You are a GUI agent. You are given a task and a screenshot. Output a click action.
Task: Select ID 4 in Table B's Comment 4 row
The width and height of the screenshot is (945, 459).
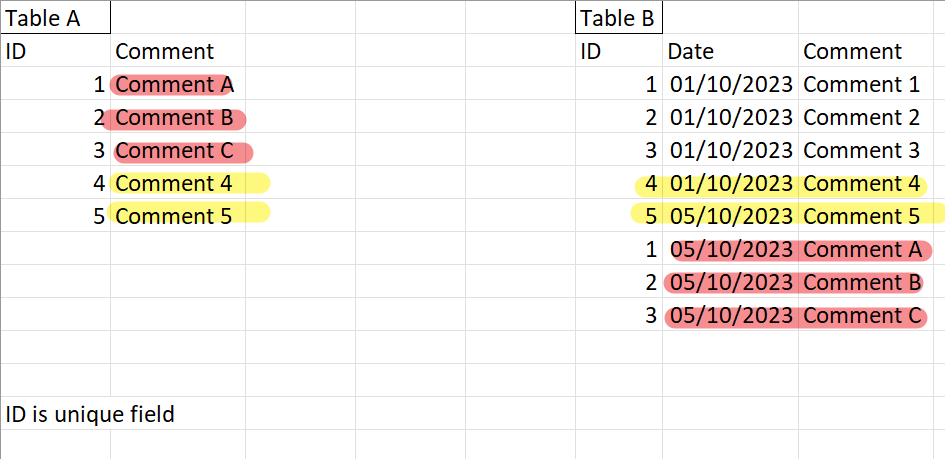(619, 183)
